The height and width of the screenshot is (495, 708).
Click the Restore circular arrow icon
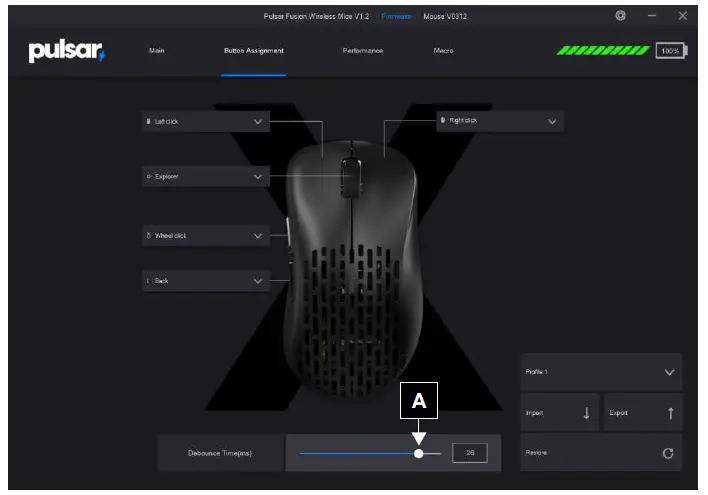pyautogui.click(x=668, y=453)
